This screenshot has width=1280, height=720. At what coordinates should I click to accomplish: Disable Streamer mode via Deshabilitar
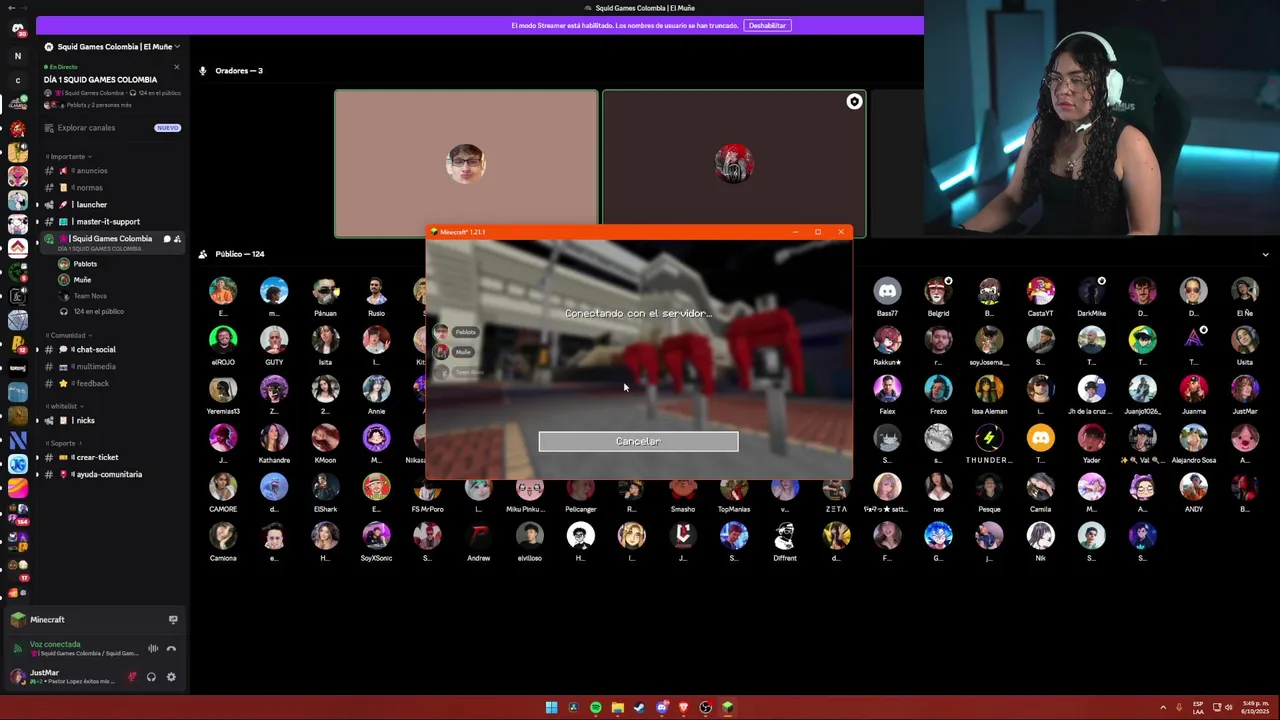point(767,25)
